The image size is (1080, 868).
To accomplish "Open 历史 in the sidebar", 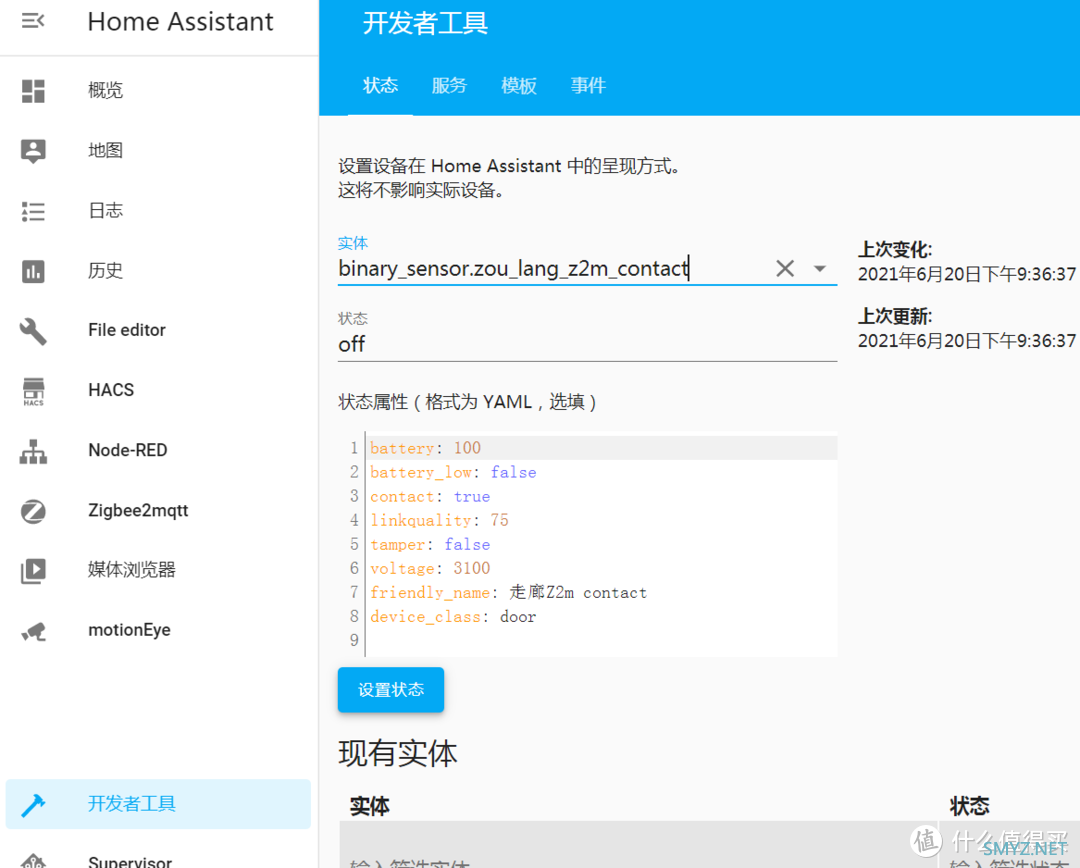I will [158, 271].
